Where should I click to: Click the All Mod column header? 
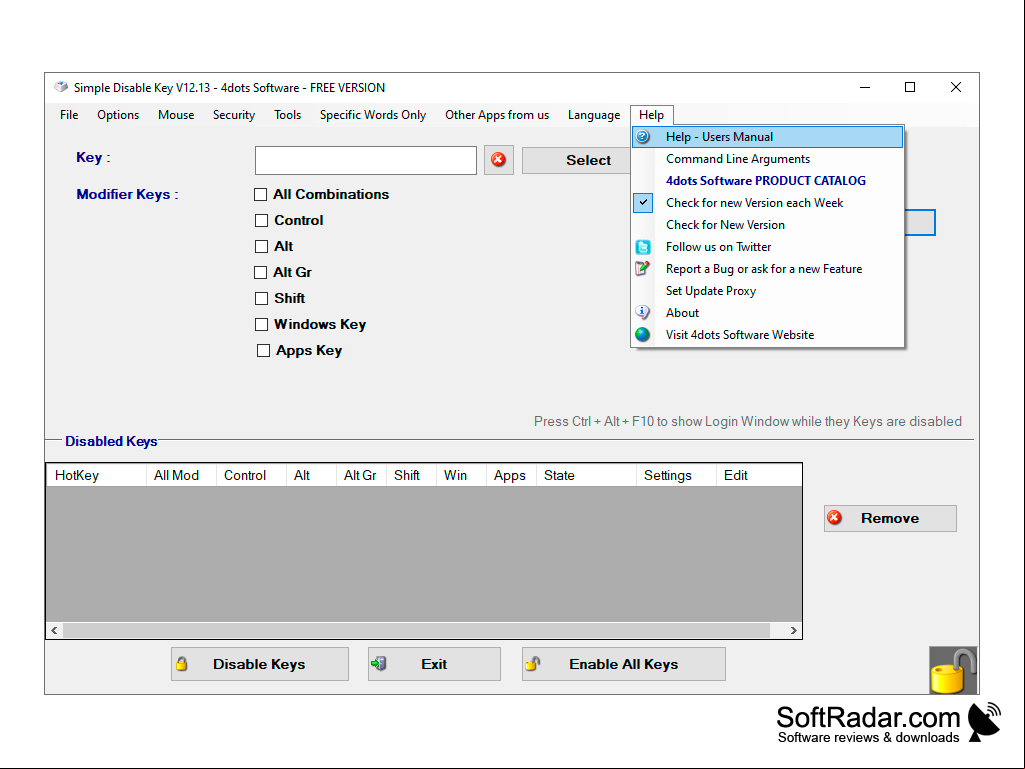coord(182,475)
